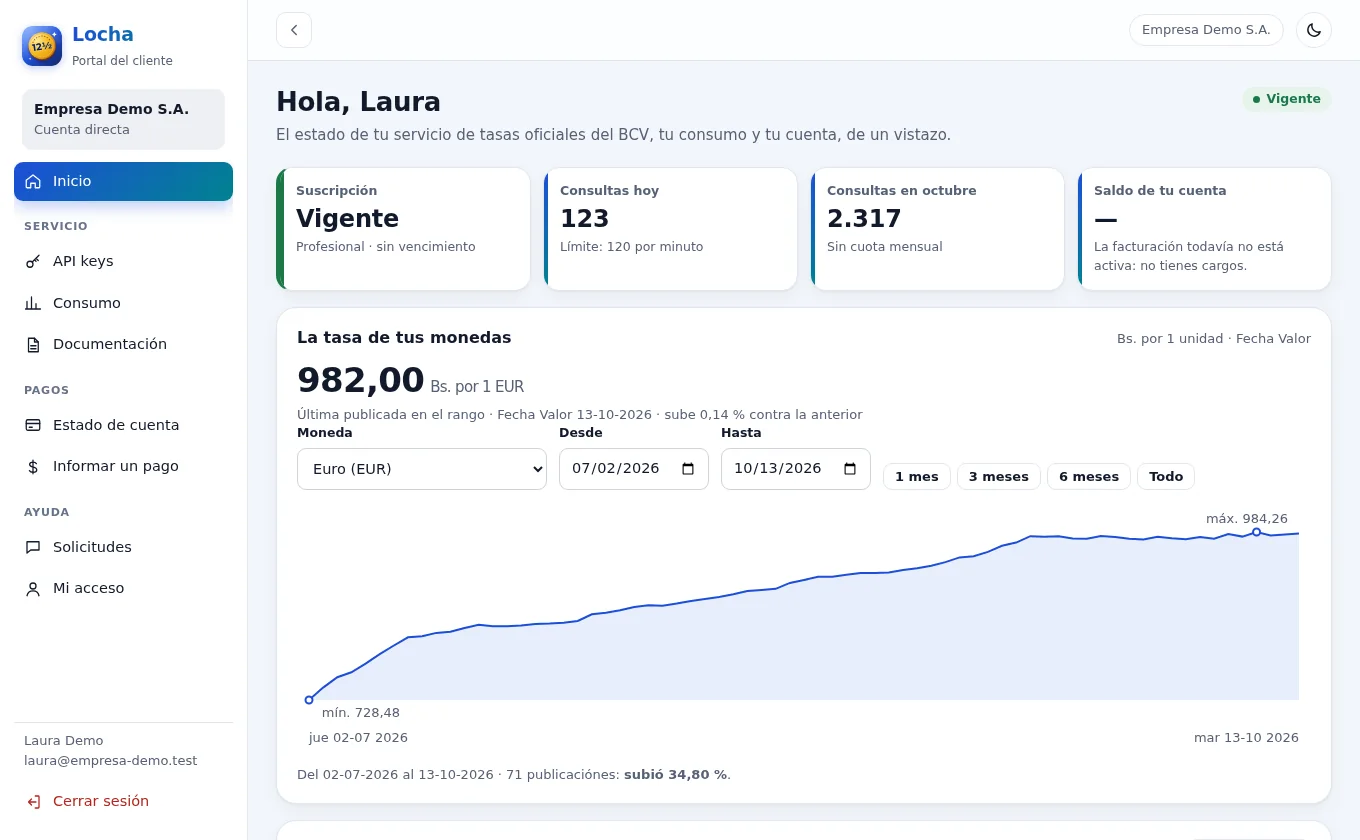Go to Inicio in the sidebar
Image resolution: width=1360 pixels, height=840 pixels.
click(x=123, y=182)
